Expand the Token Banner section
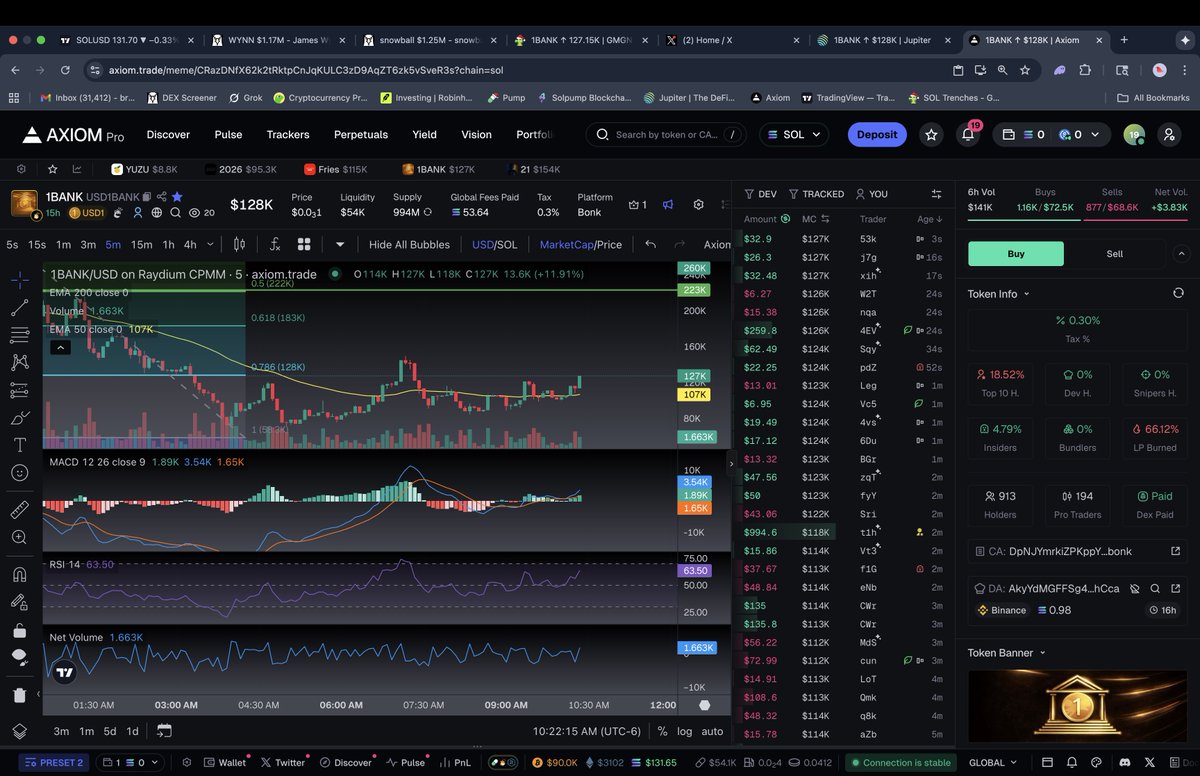Screen dimensions: 1200x776 (x=1007, y=653)
